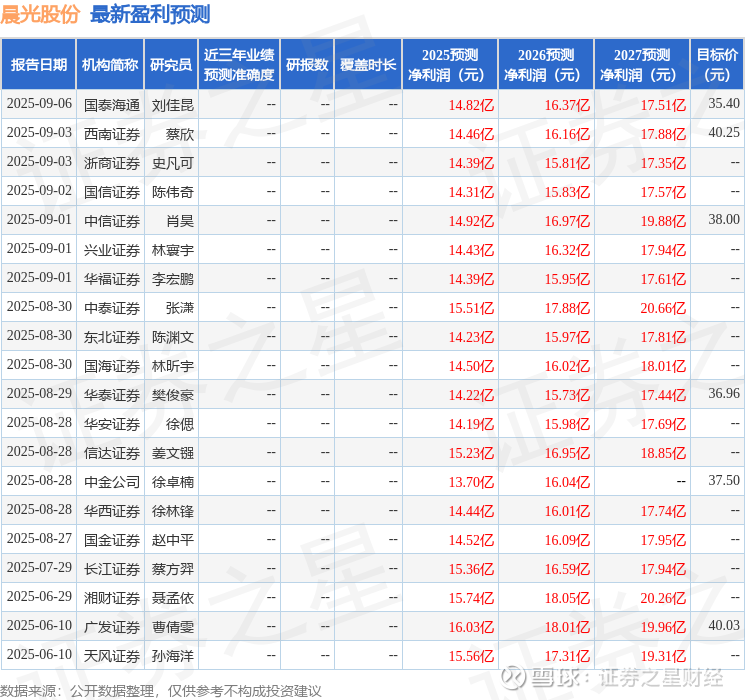Click the 近三年业绩预测准确度 column header

[x=239, y=64]
